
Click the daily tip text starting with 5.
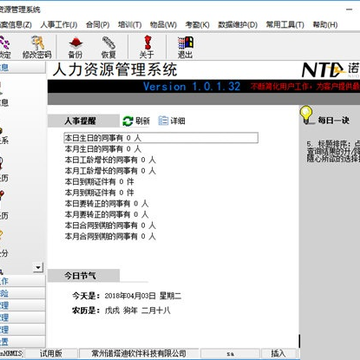333,151
